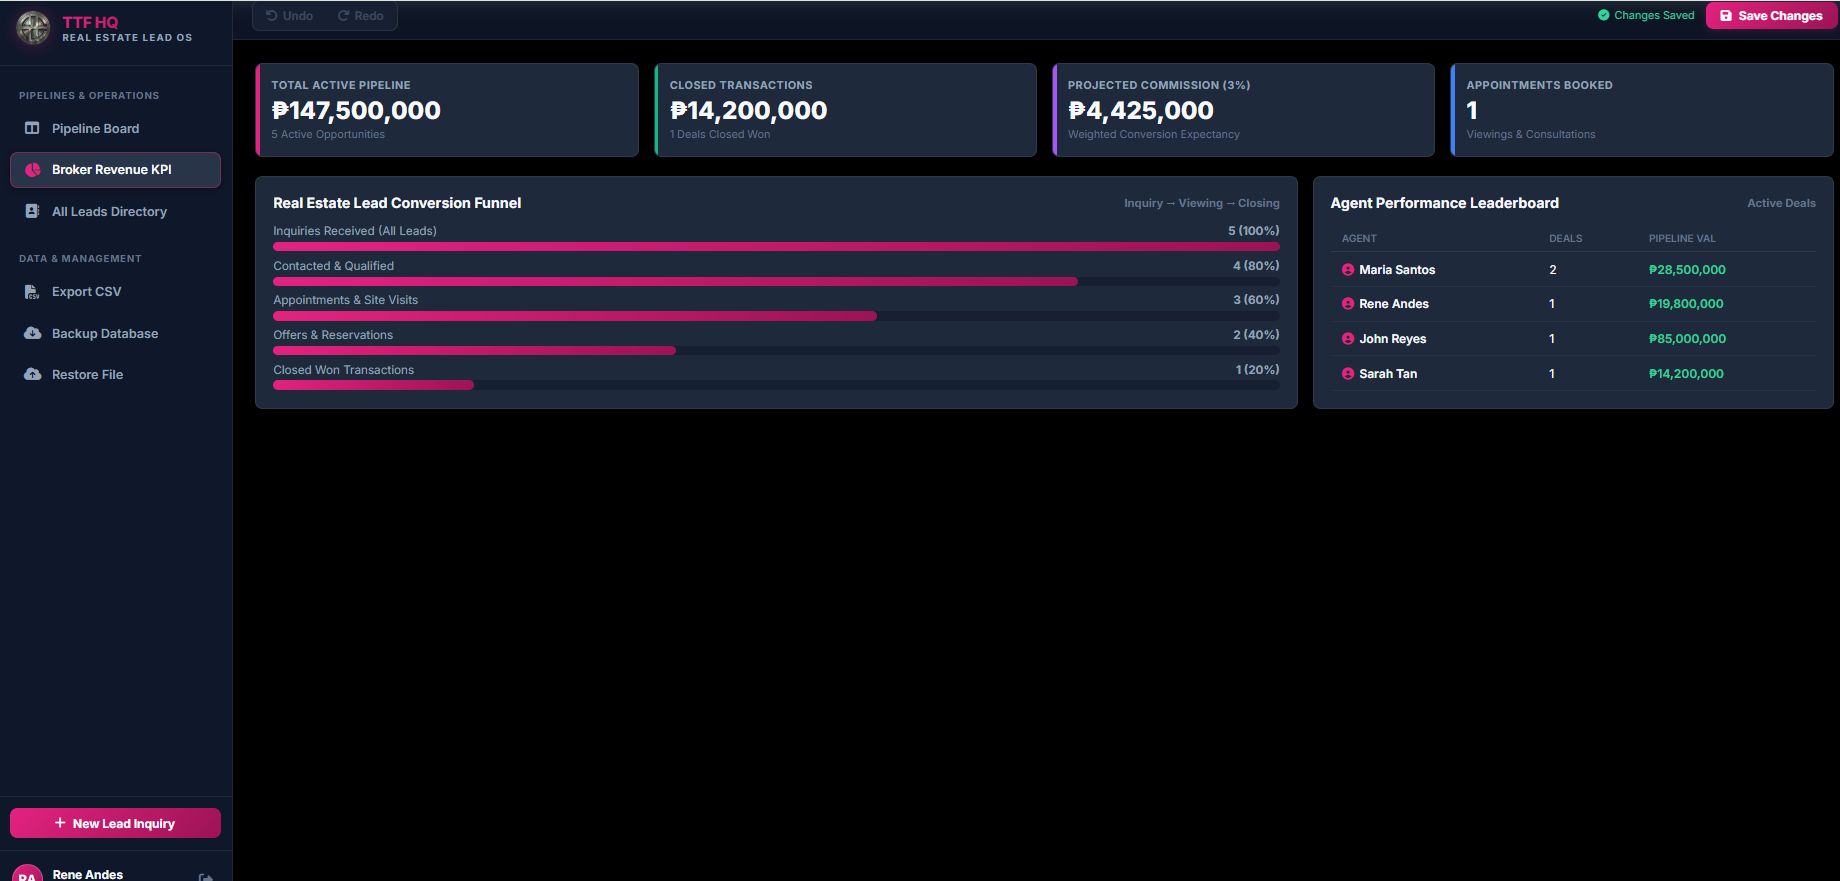
Task: Redo the last undone change
Action: click(361, 16)
